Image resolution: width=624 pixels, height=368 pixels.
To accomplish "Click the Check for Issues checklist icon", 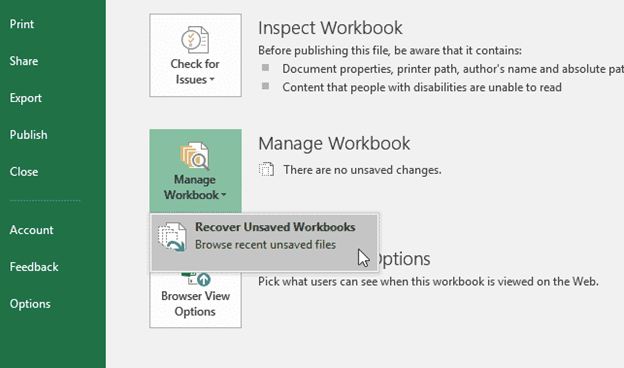I will (195, 39).
